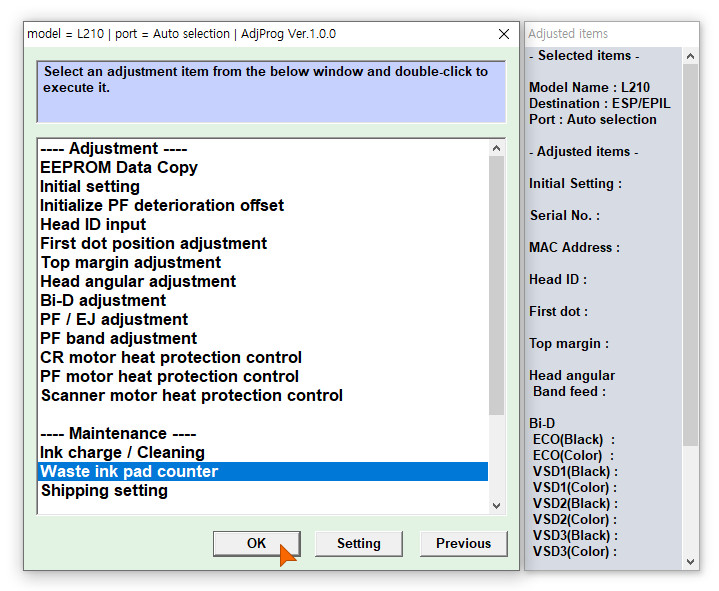The width and height of the screenshot is (719, 591).
Task: Click Serial No. label in Adjusted items
Action: (564, 215)
